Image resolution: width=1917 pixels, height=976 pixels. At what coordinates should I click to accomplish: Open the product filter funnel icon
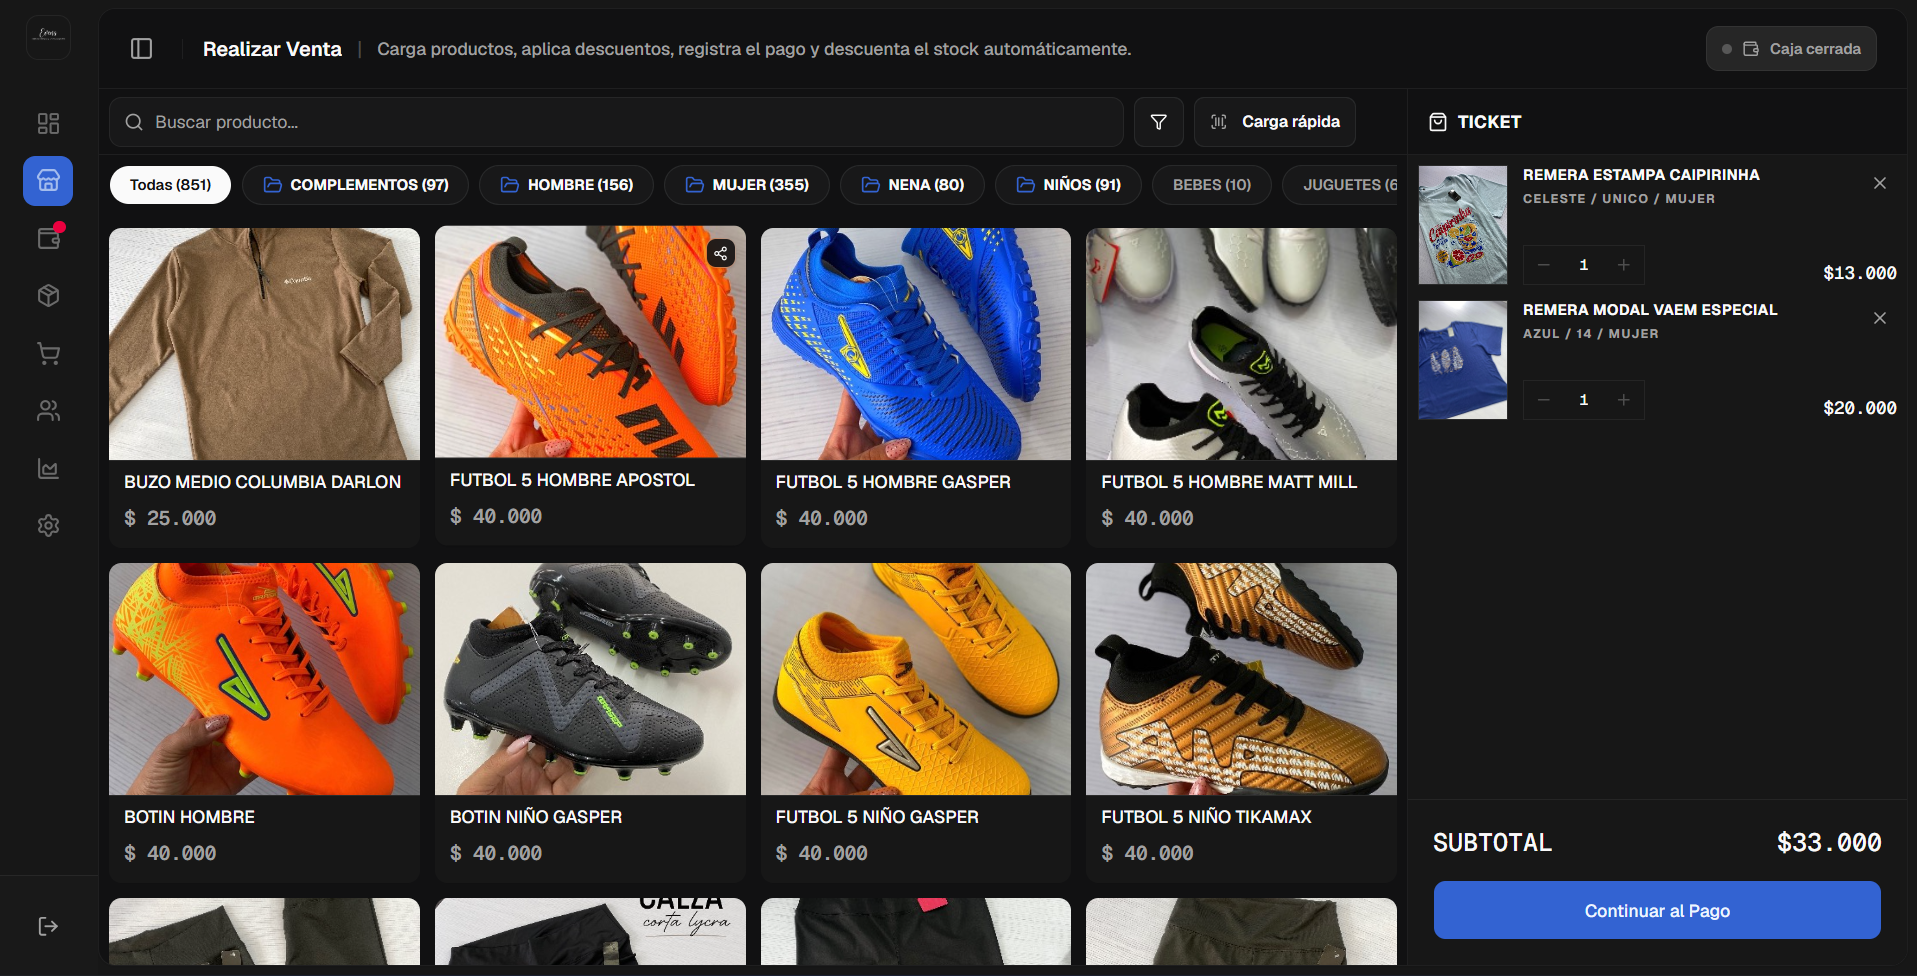(1159, 122)
